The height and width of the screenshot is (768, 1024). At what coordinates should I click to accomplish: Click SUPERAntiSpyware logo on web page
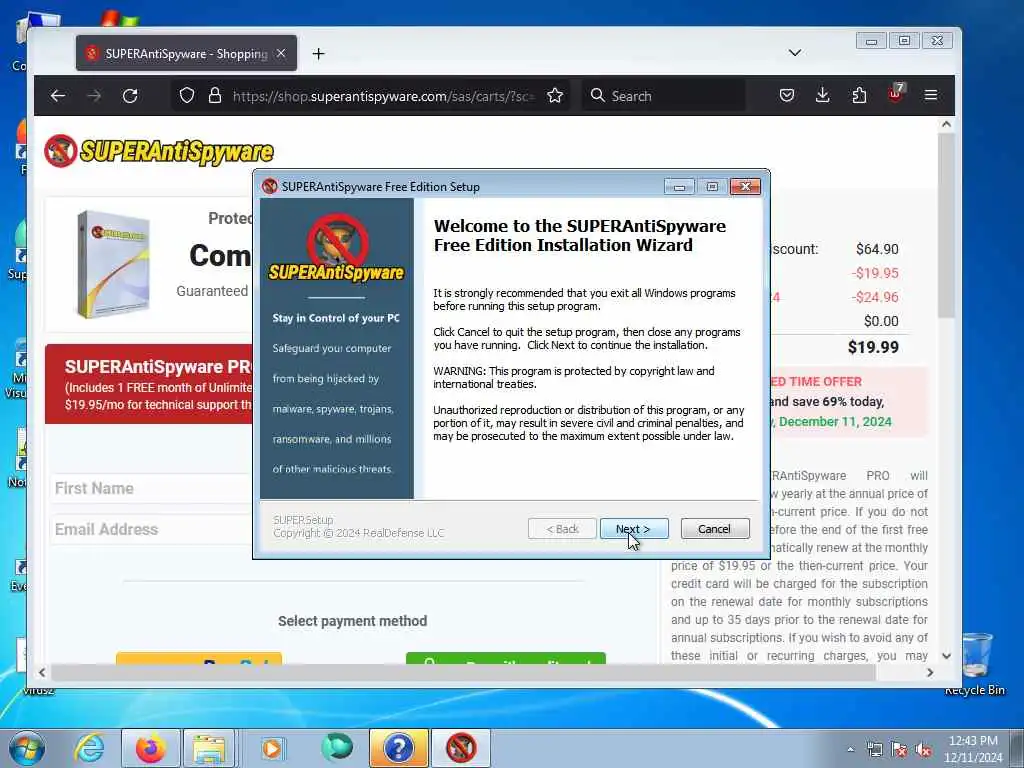click(159, 151)
